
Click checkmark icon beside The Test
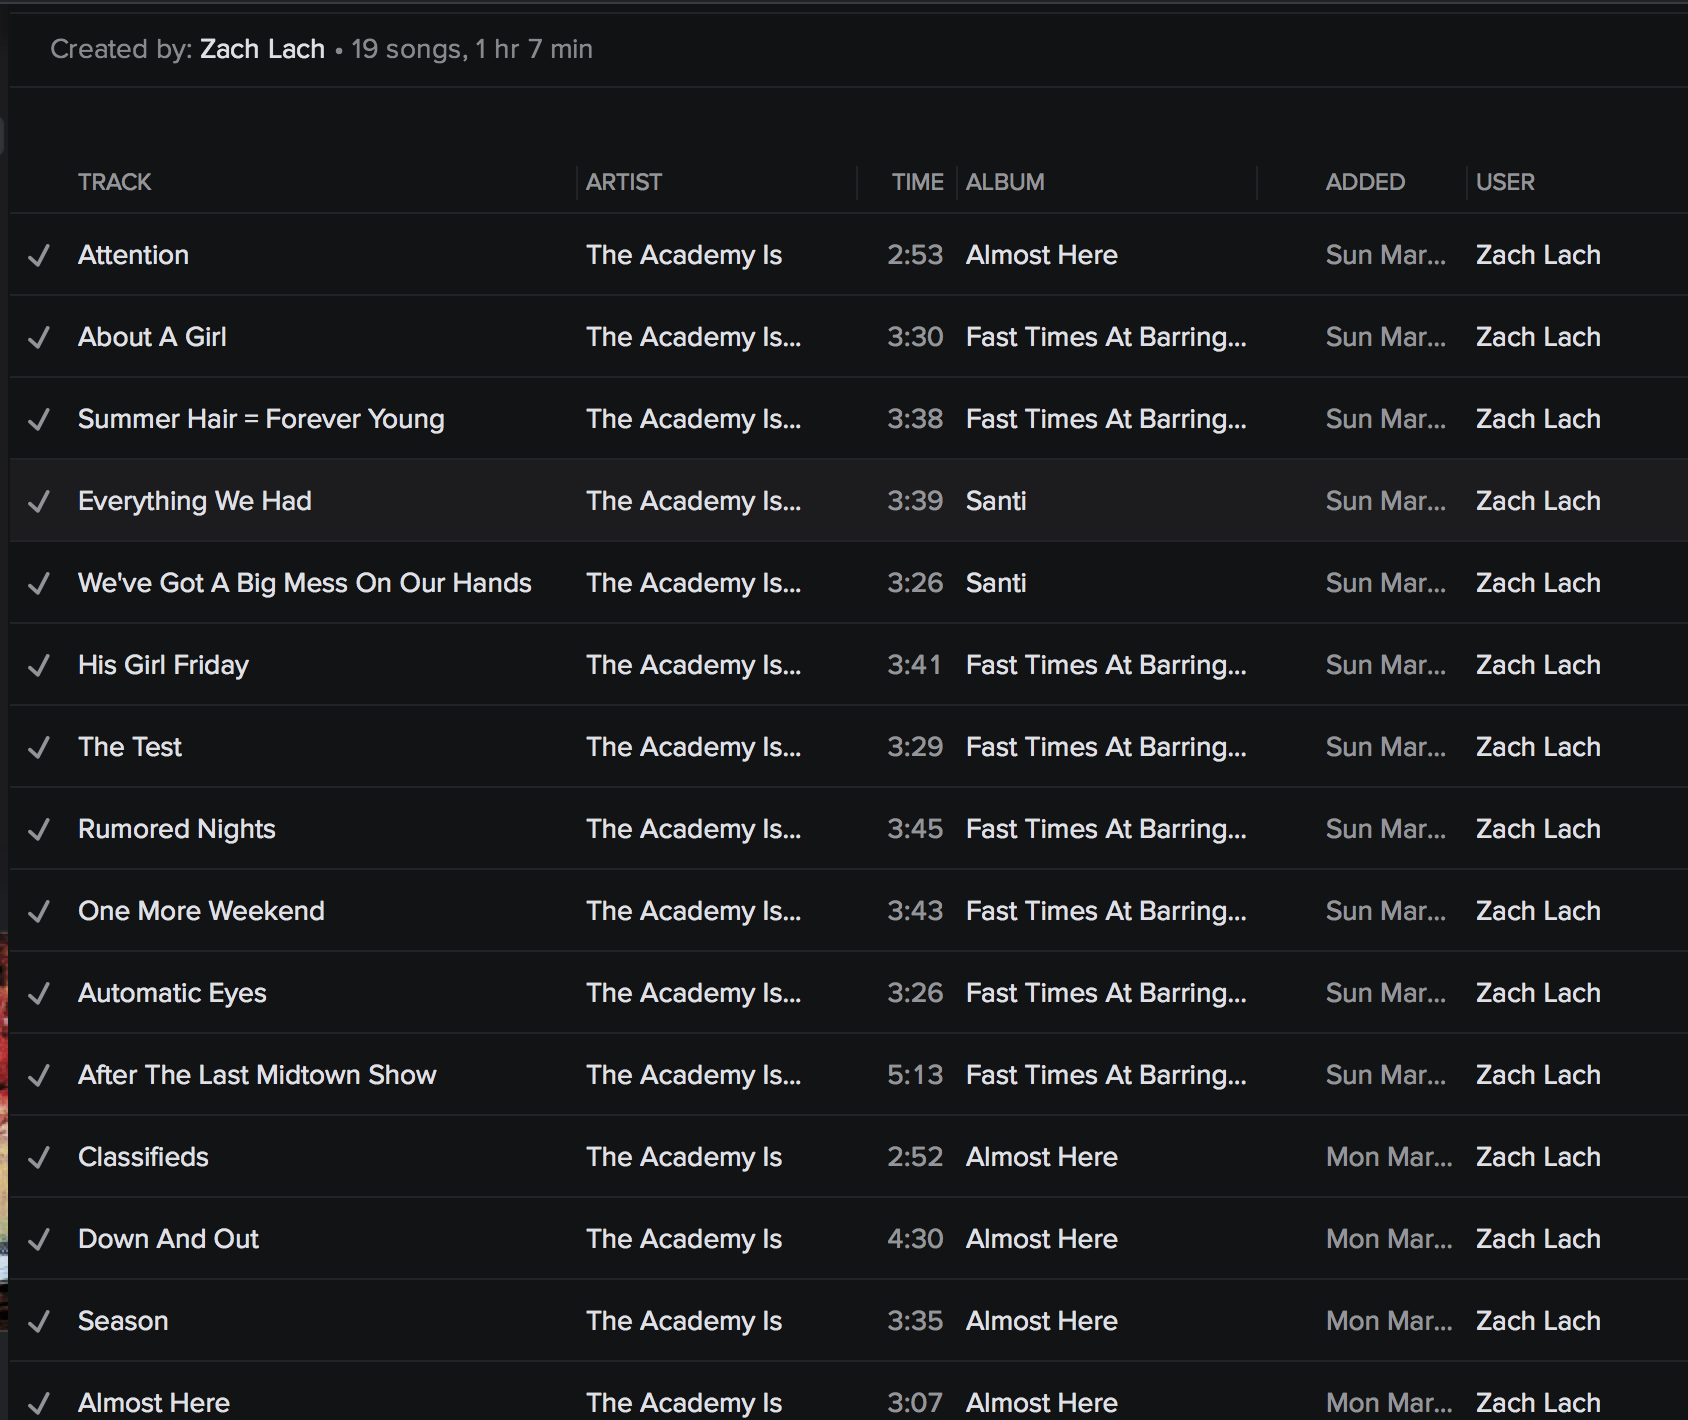39,748
